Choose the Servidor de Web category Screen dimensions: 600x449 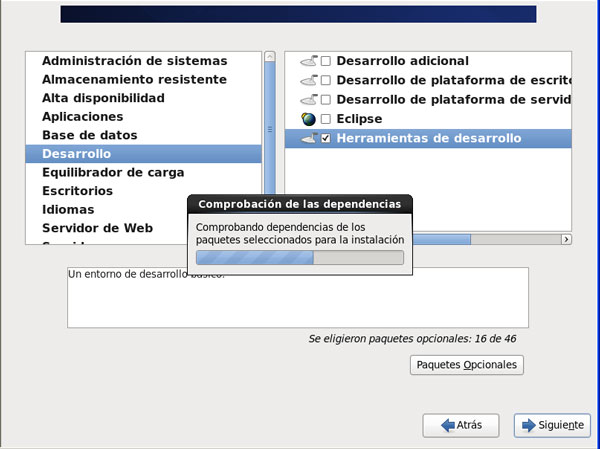pos(97,228)
